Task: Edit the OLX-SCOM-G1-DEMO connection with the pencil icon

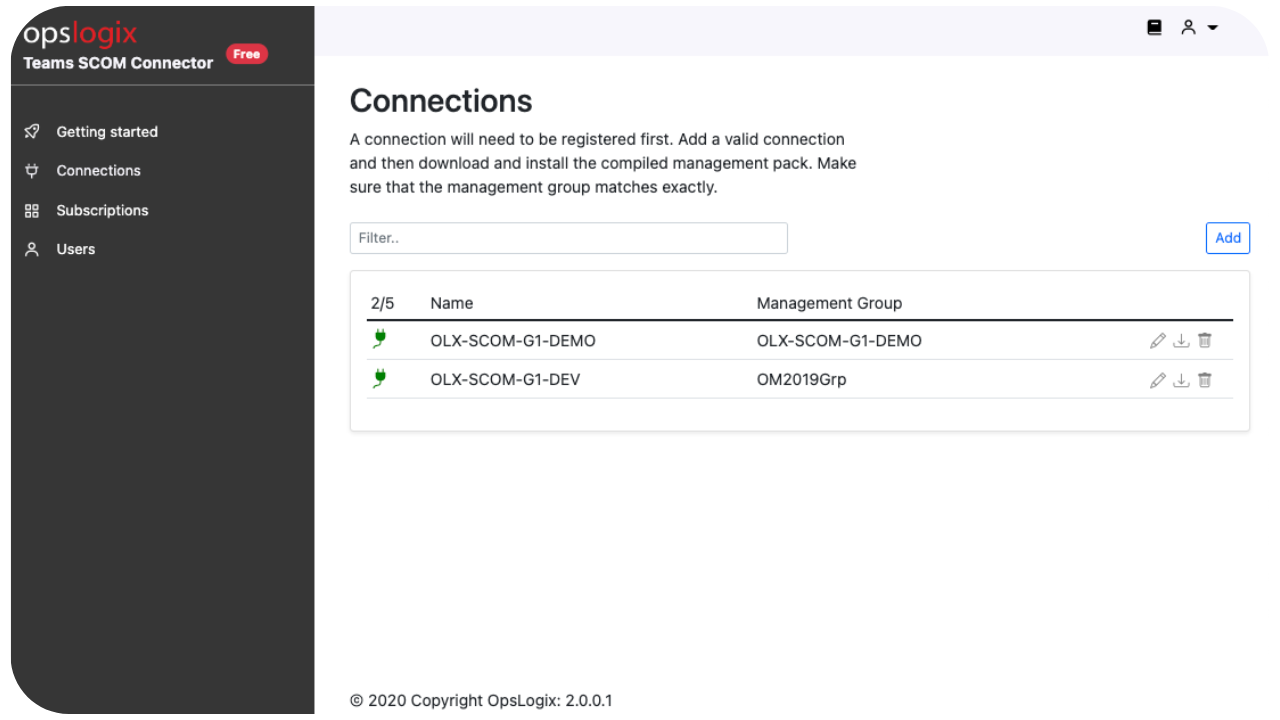Action: pyautogui.click(x=1157, y=341)
